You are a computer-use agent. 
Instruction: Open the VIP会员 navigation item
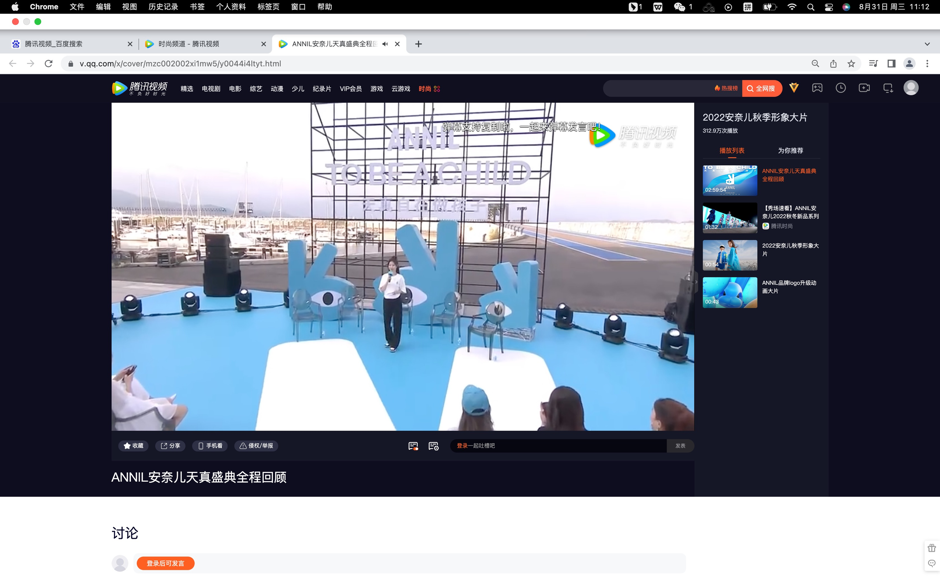[351, 89]
